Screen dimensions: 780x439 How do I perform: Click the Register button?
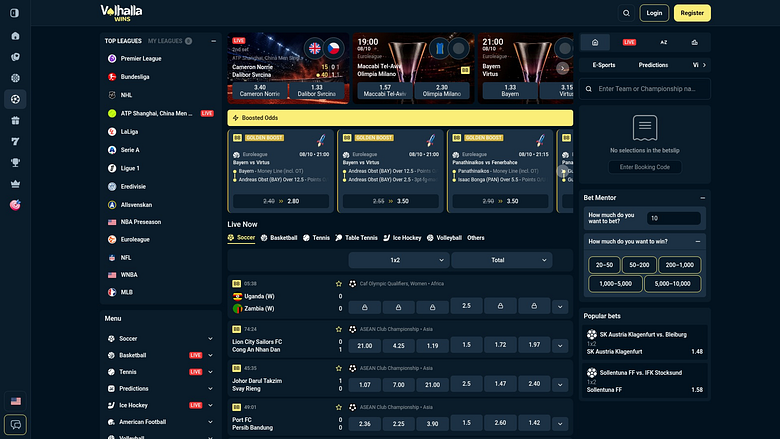[x=692, y=13]
